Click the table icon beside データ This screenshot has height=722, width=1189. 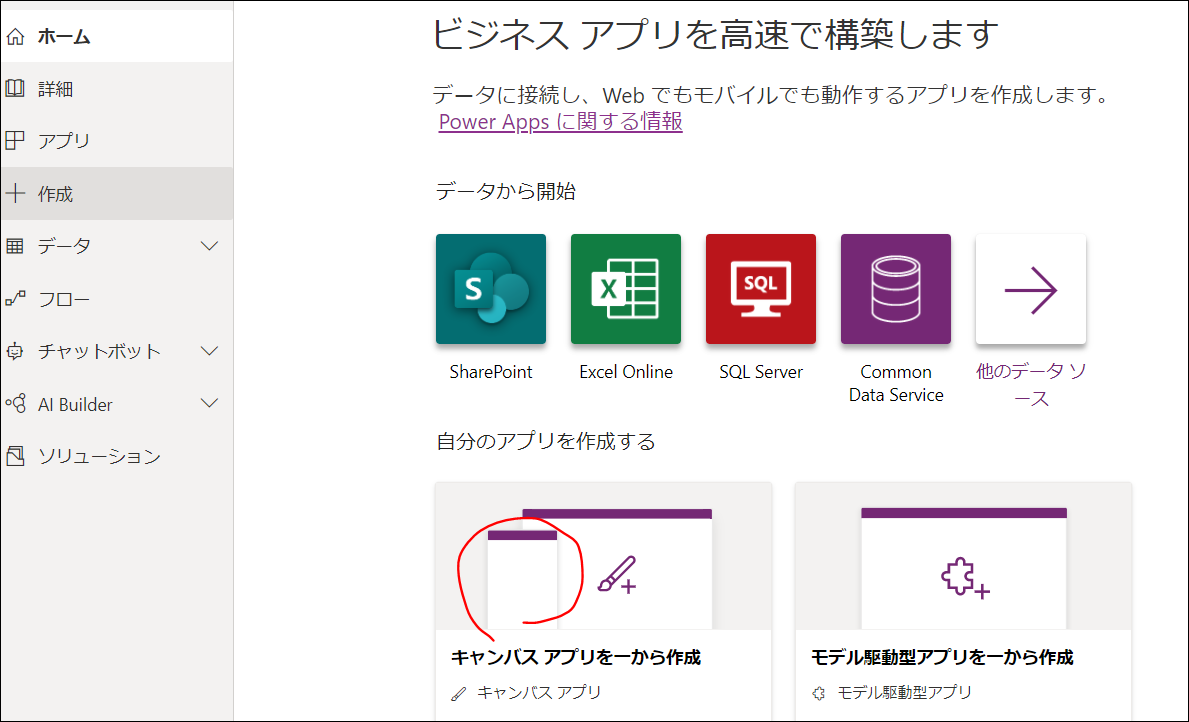click(x=15, y=246)
